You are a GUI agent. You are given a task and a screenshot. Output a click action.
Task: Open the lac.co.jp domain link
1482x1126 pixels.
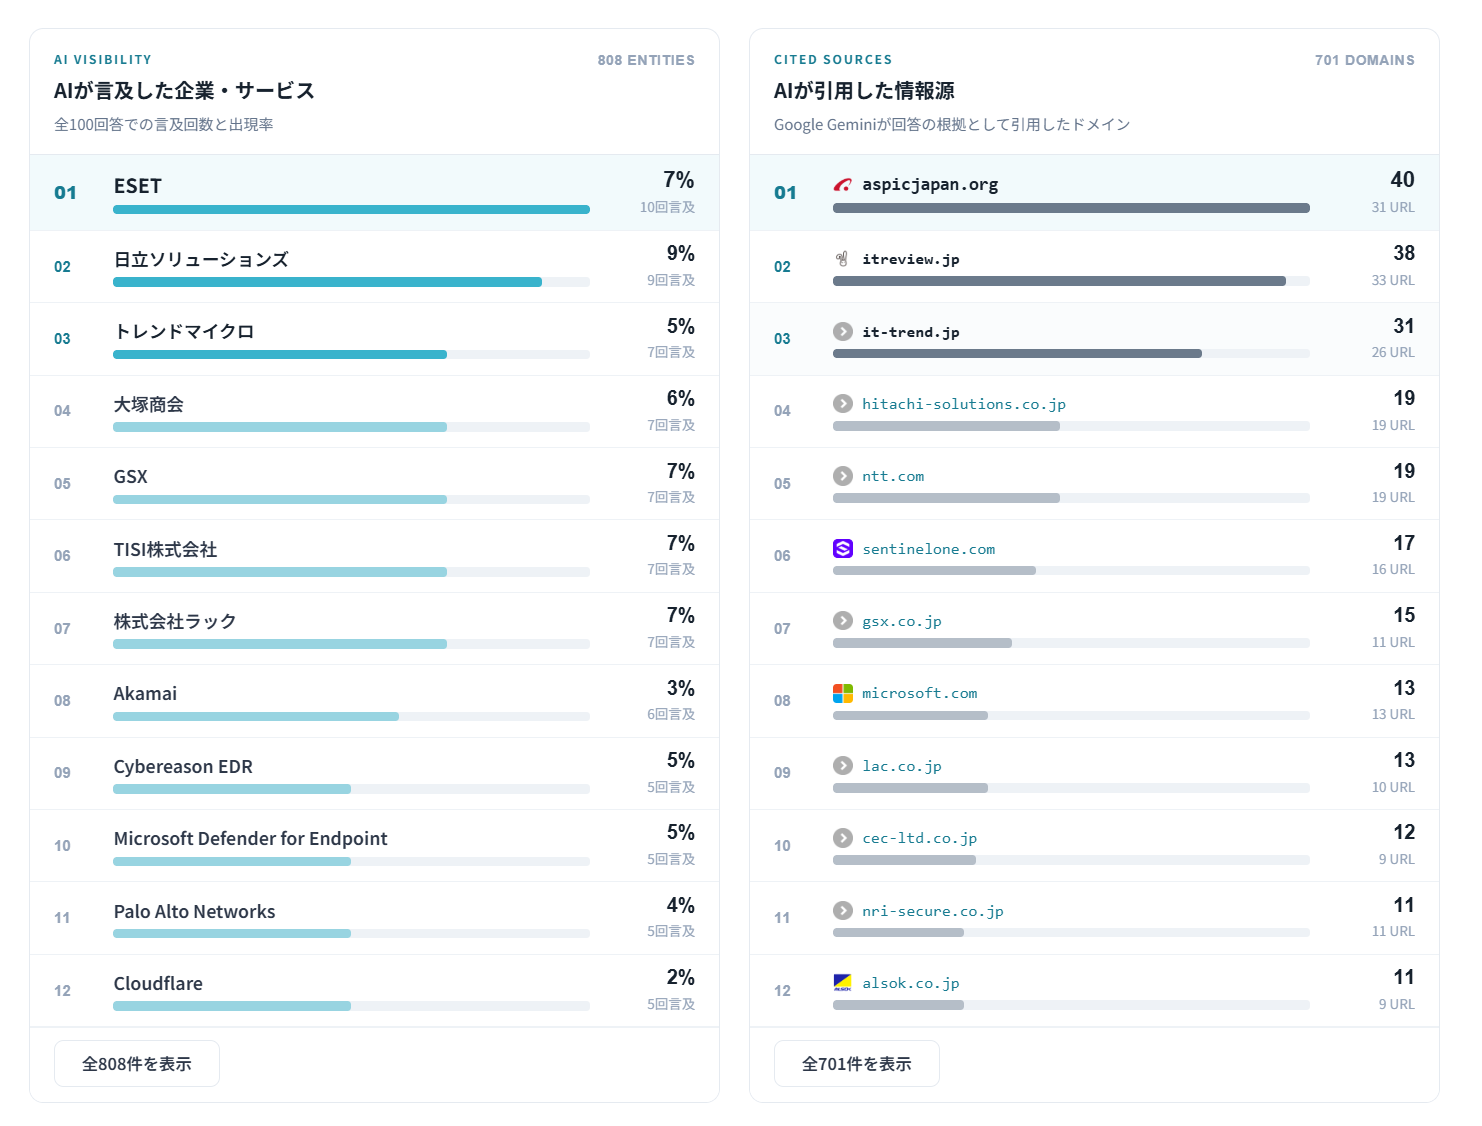tap(902, 766)
